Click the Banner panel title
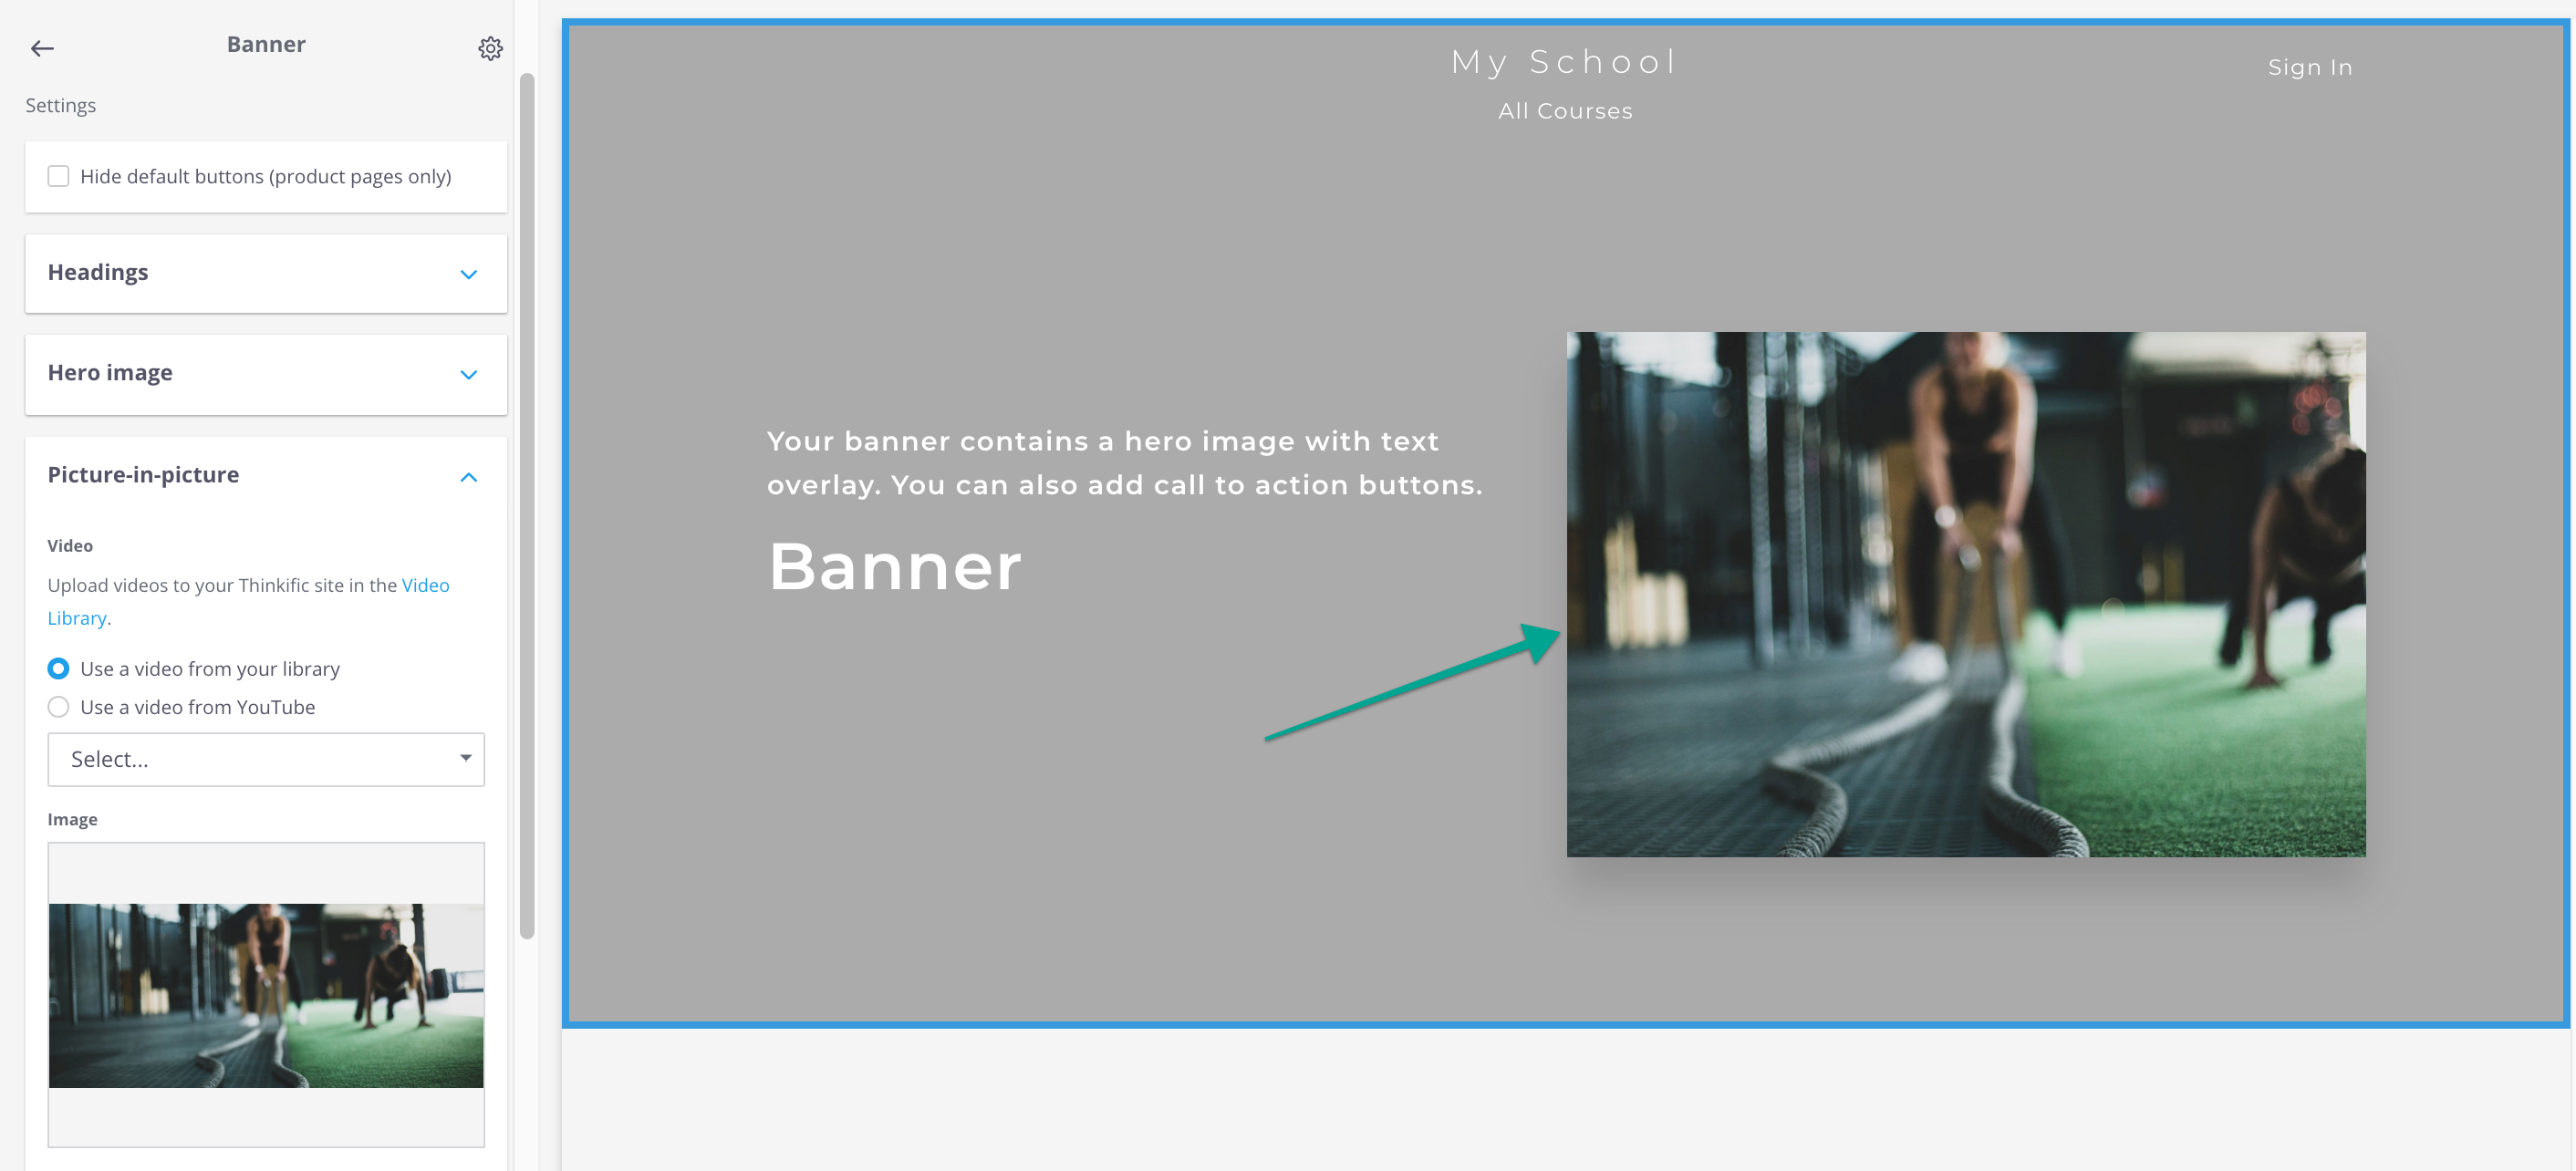 [x=266, y=44]
